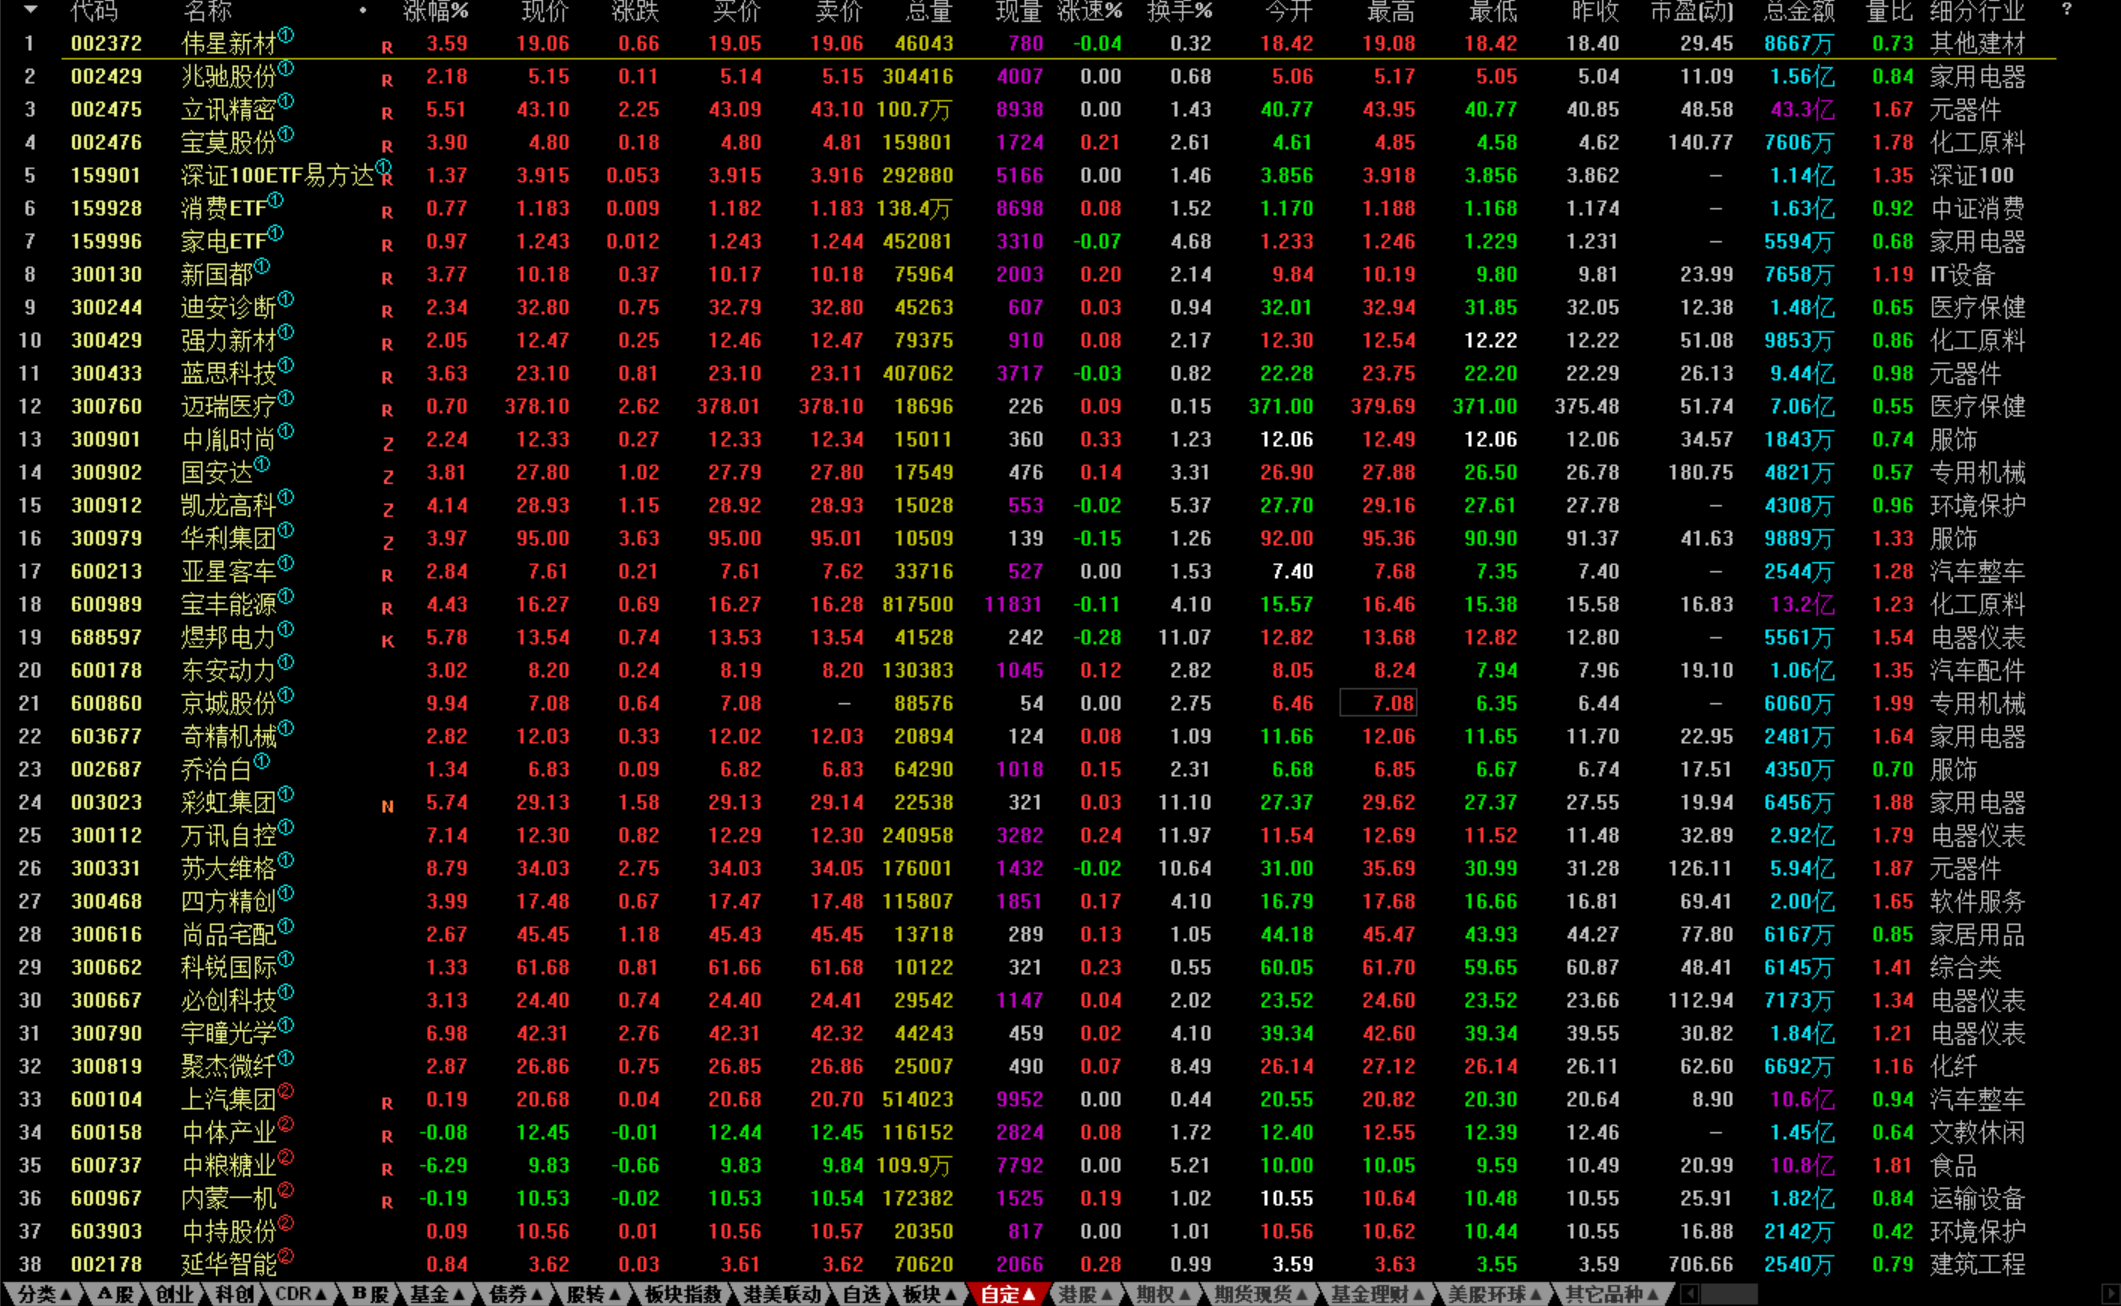
Task: Click the bottom horizontal scrollbar thumb
Action: [1728, 1294]
